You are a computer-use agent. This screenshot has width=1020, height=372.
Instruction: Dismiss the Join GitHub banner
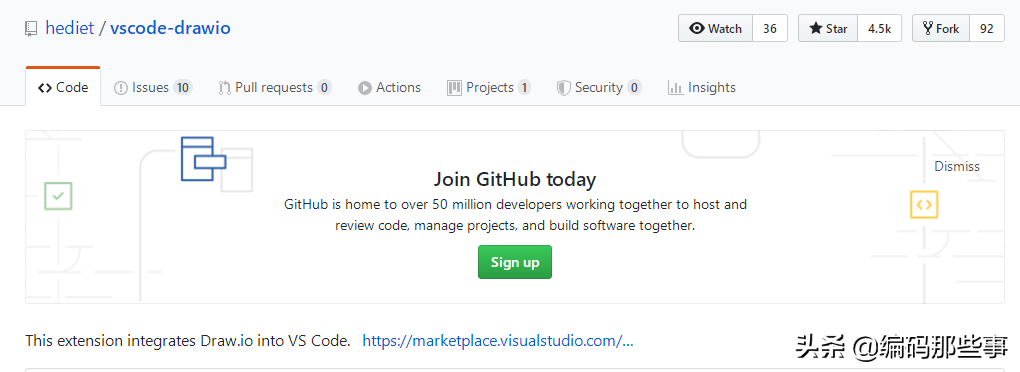[x=957, y=166]
